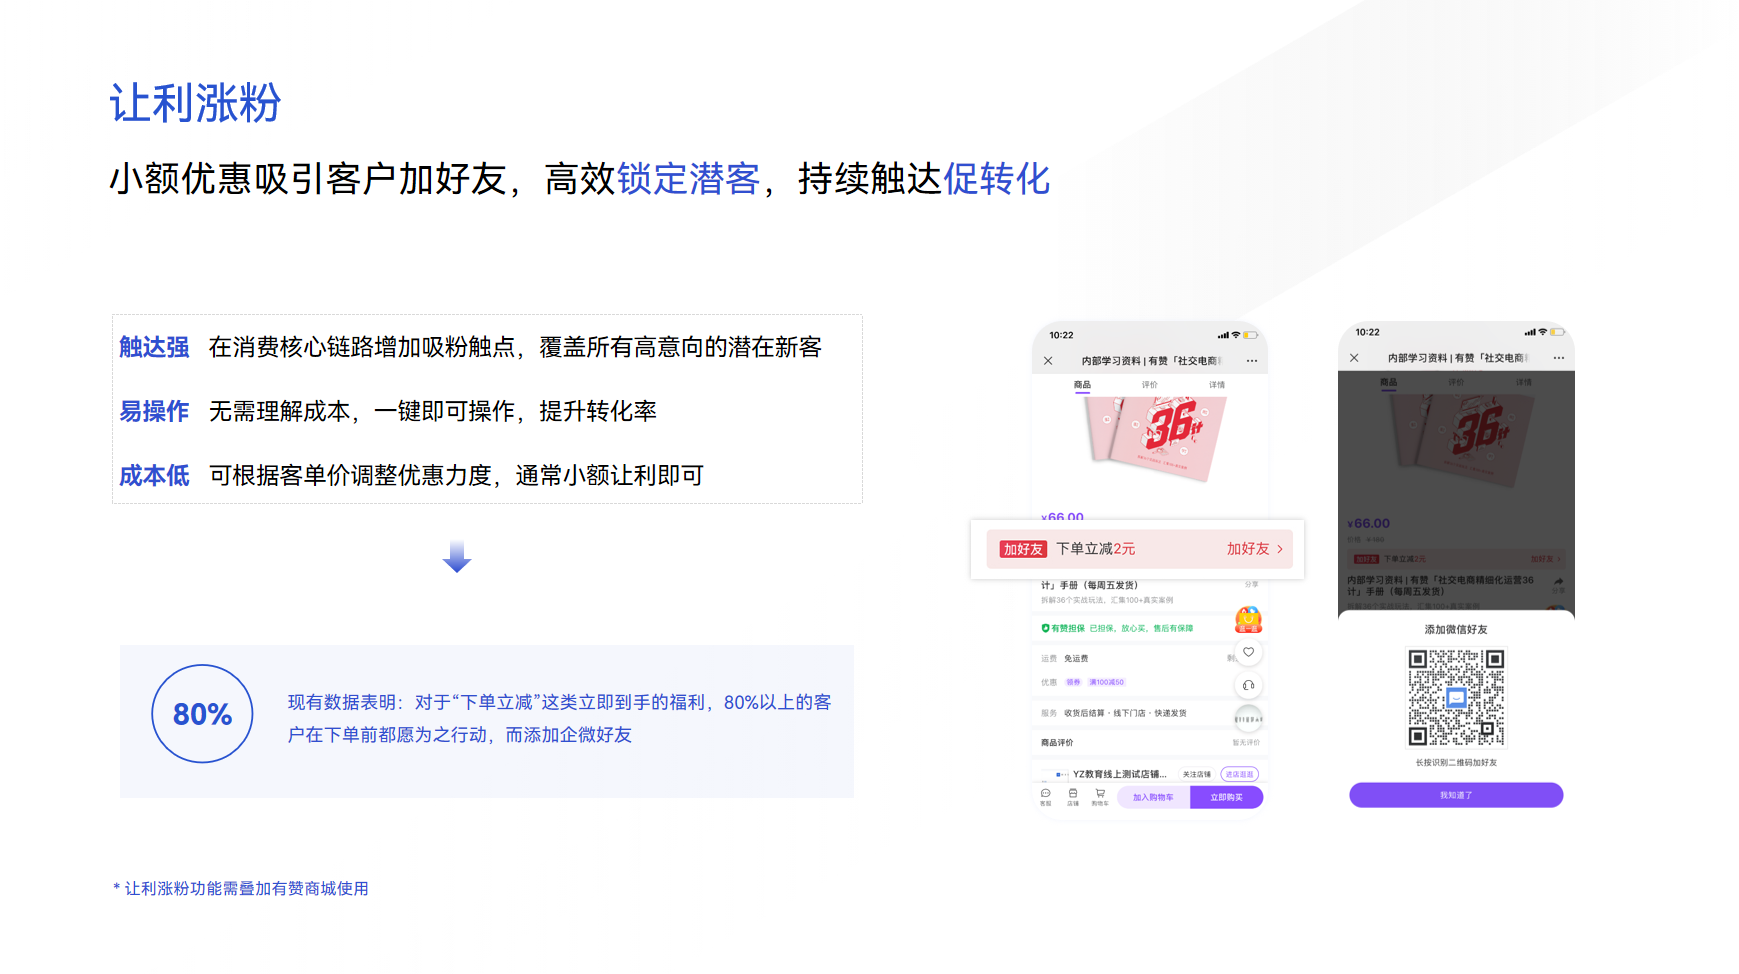The width and height of the screenshot is (1739, 974).
Task: Switch to the 详情 tab on left phone
Action: tap(1216, 385)
